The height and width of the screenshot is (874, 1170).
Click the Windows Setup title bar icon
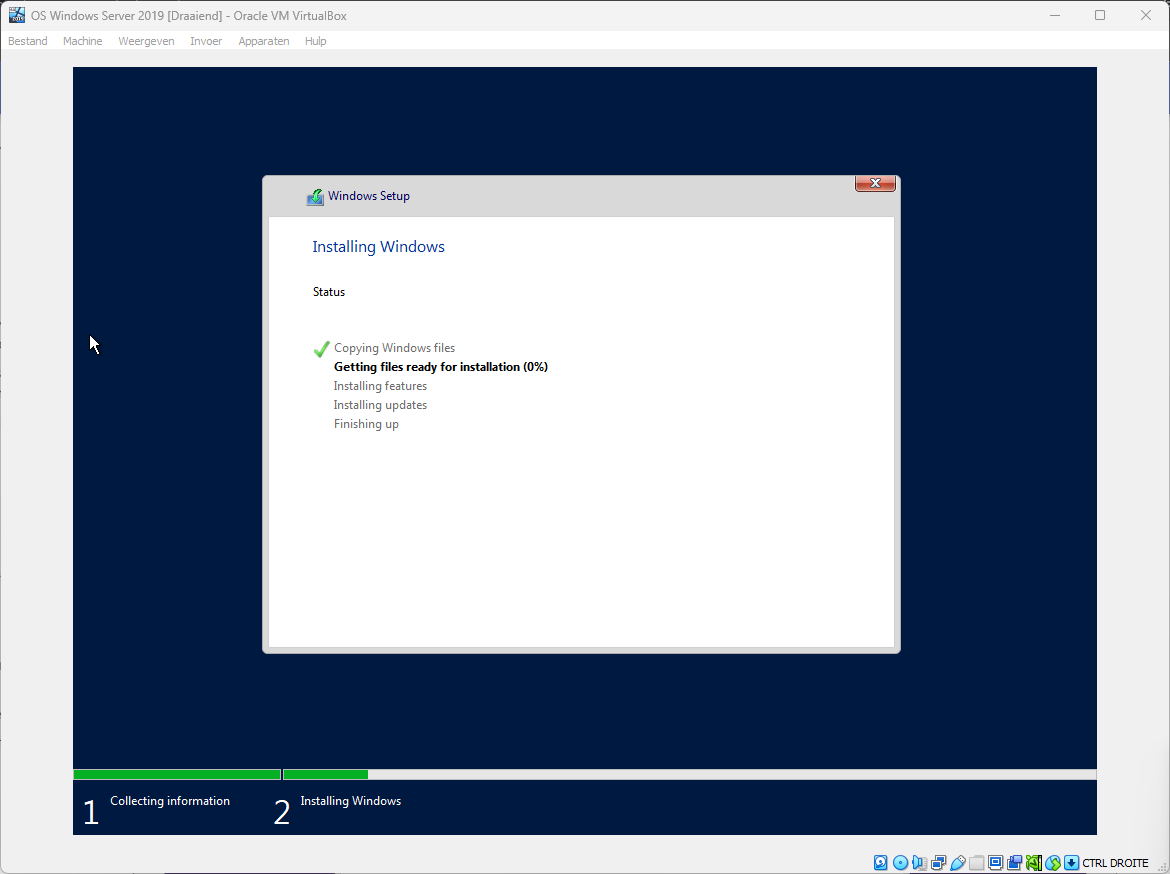[315, 196]
